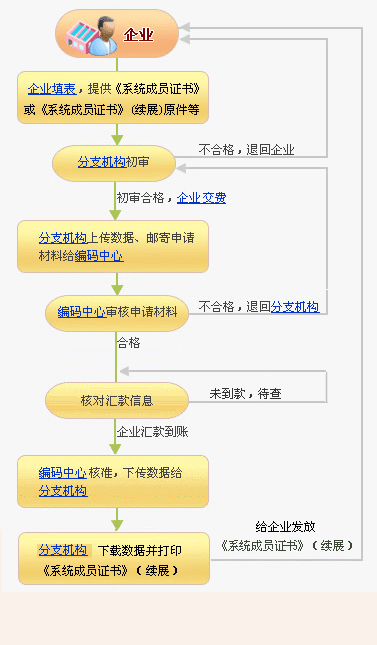
Task: Open 分支机构 link below 编码中心核准
Action: (63, 491)
